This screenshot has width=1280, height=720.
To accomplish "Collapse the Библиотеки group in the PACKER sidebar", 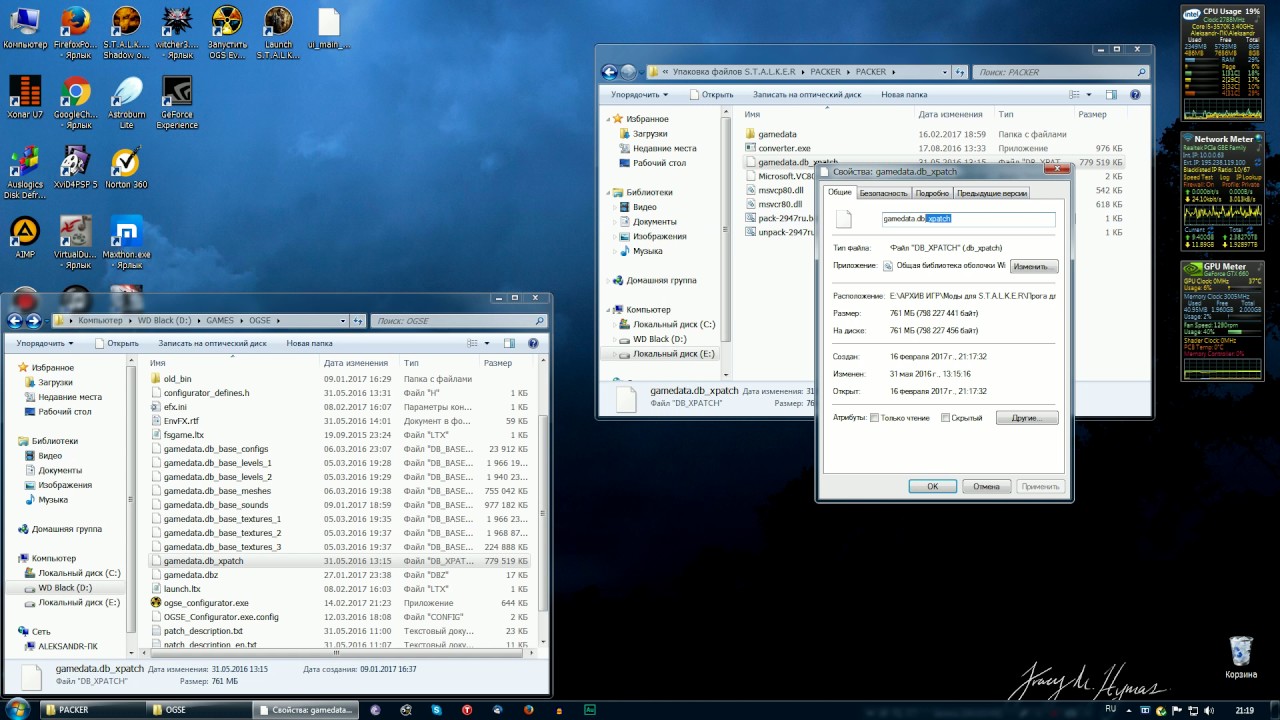I will [x=610, y=192].
